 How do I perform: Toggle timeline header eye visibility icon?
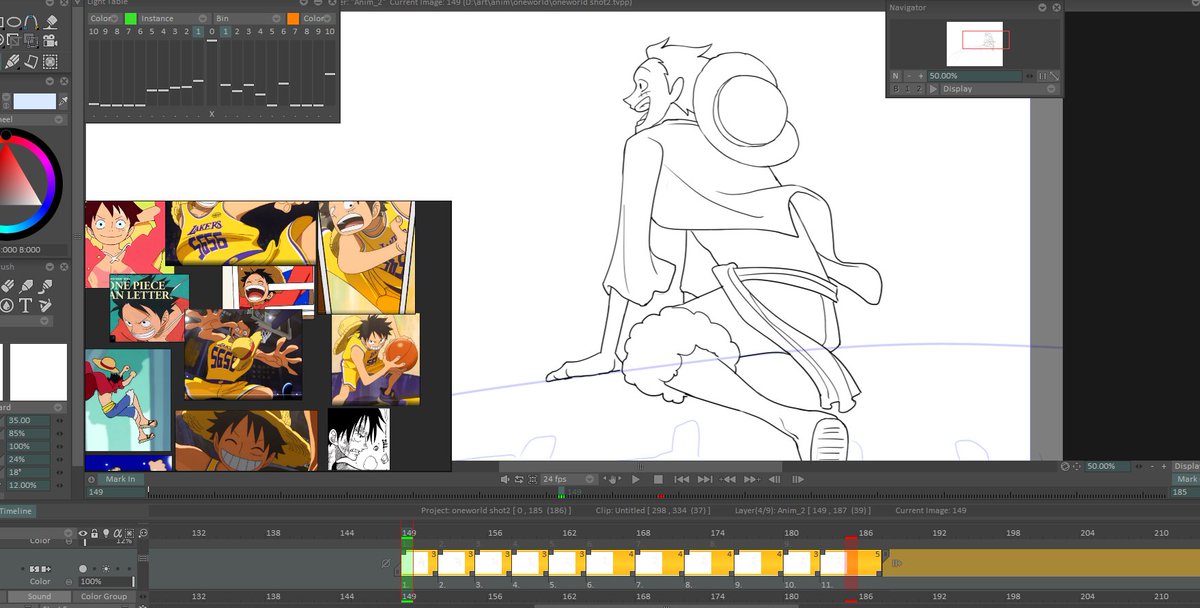[83, 533]
